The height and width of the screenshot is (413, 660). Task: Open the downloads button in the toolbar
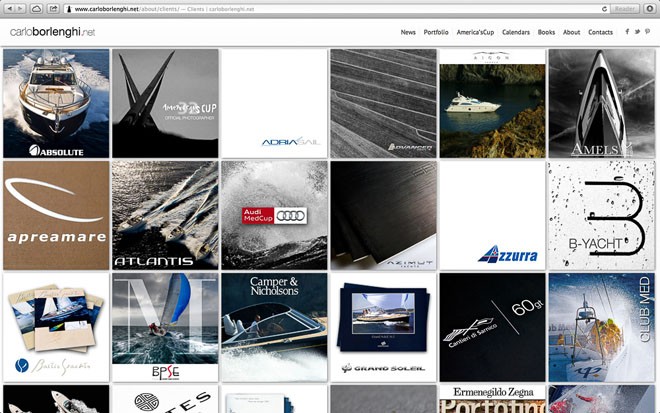pos(649,8)
